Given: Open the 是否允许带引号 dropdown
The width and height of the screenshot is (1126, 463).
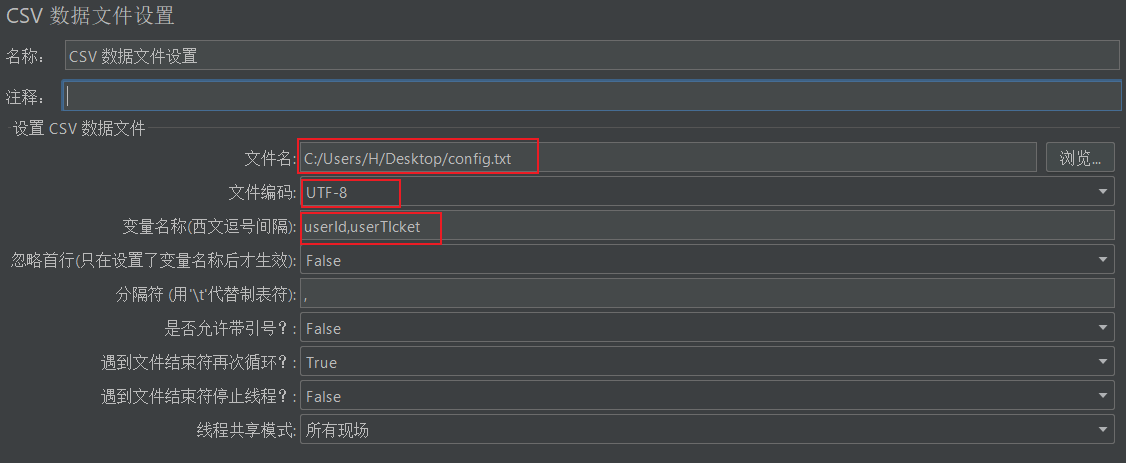Looking at the screenshot, I should point(1103,328).
